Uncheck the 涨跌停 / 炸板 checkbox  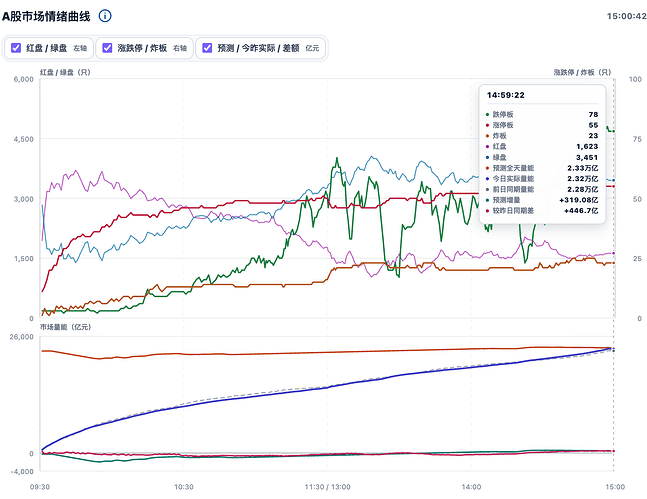tap(107, 48)
